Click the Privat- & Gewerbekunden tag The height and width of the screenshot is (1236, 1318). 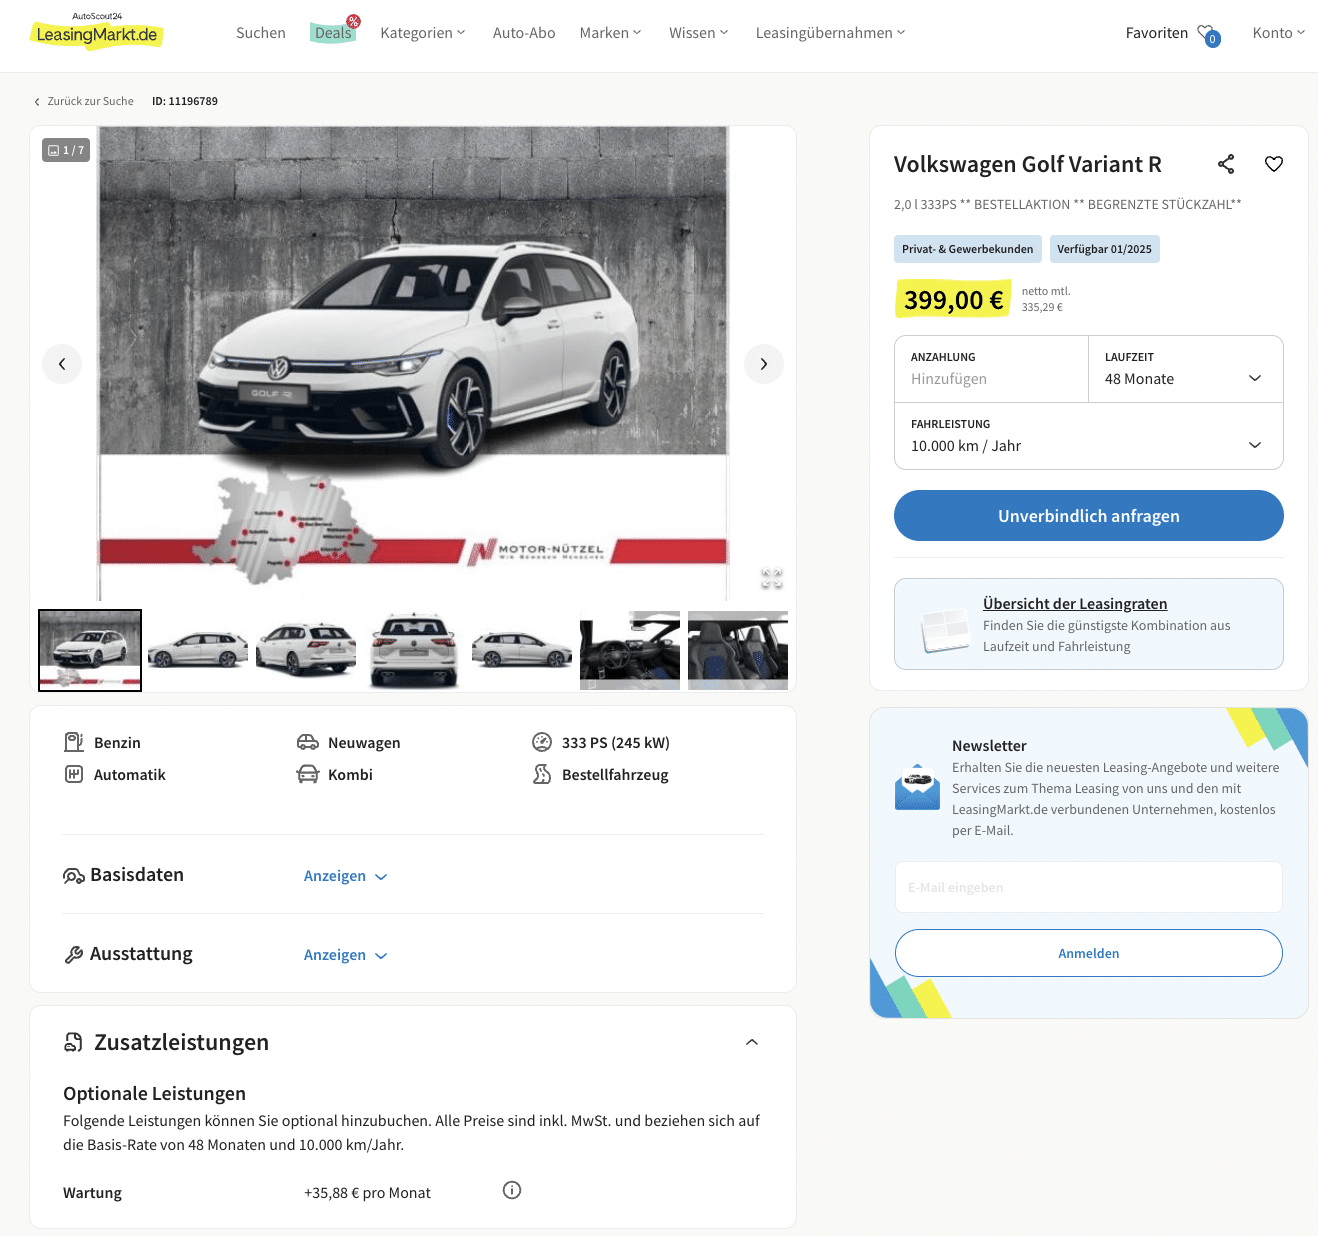tap(967, 249)
